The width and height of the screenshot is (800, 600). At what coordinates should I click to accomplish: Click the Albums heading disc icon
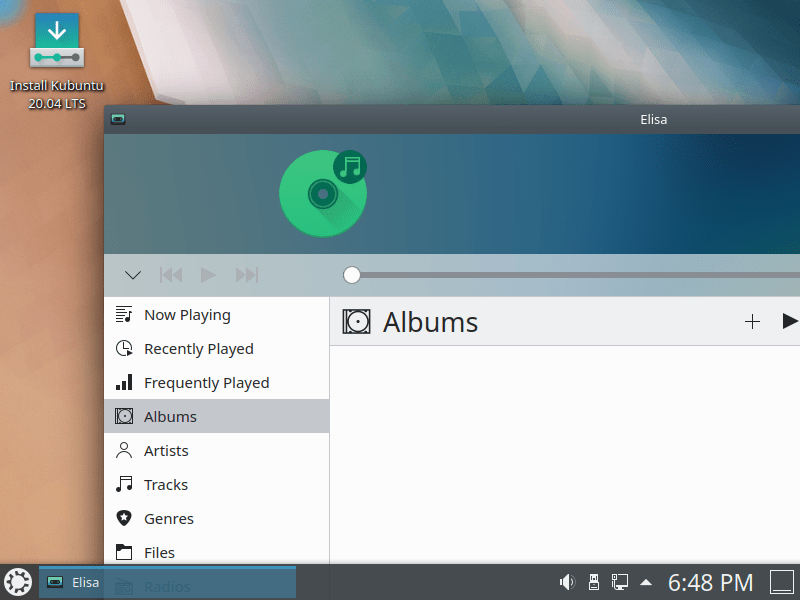[356, 322]
